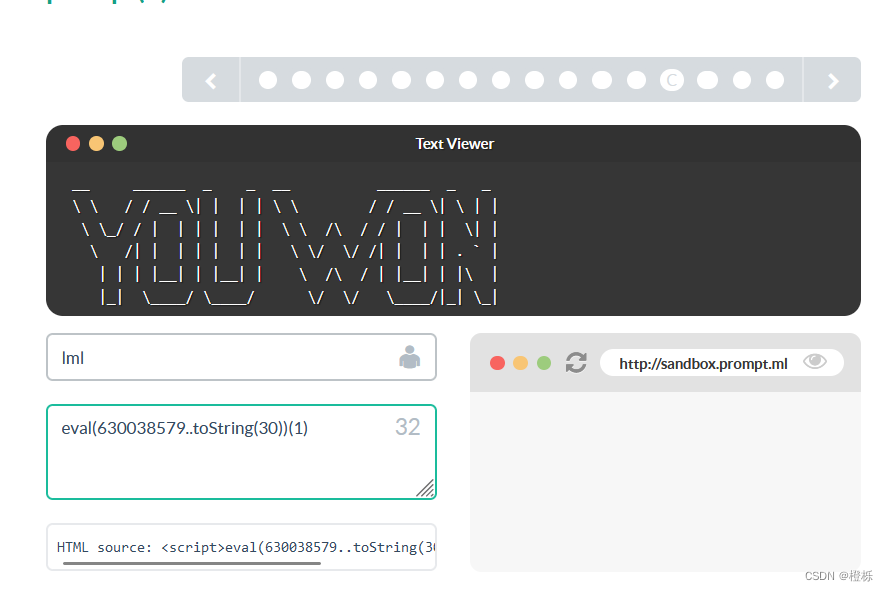This screenshot has width=888, height=591.
Task: Click green maximize dot in Text Viewer
Action: coord(119,144)
